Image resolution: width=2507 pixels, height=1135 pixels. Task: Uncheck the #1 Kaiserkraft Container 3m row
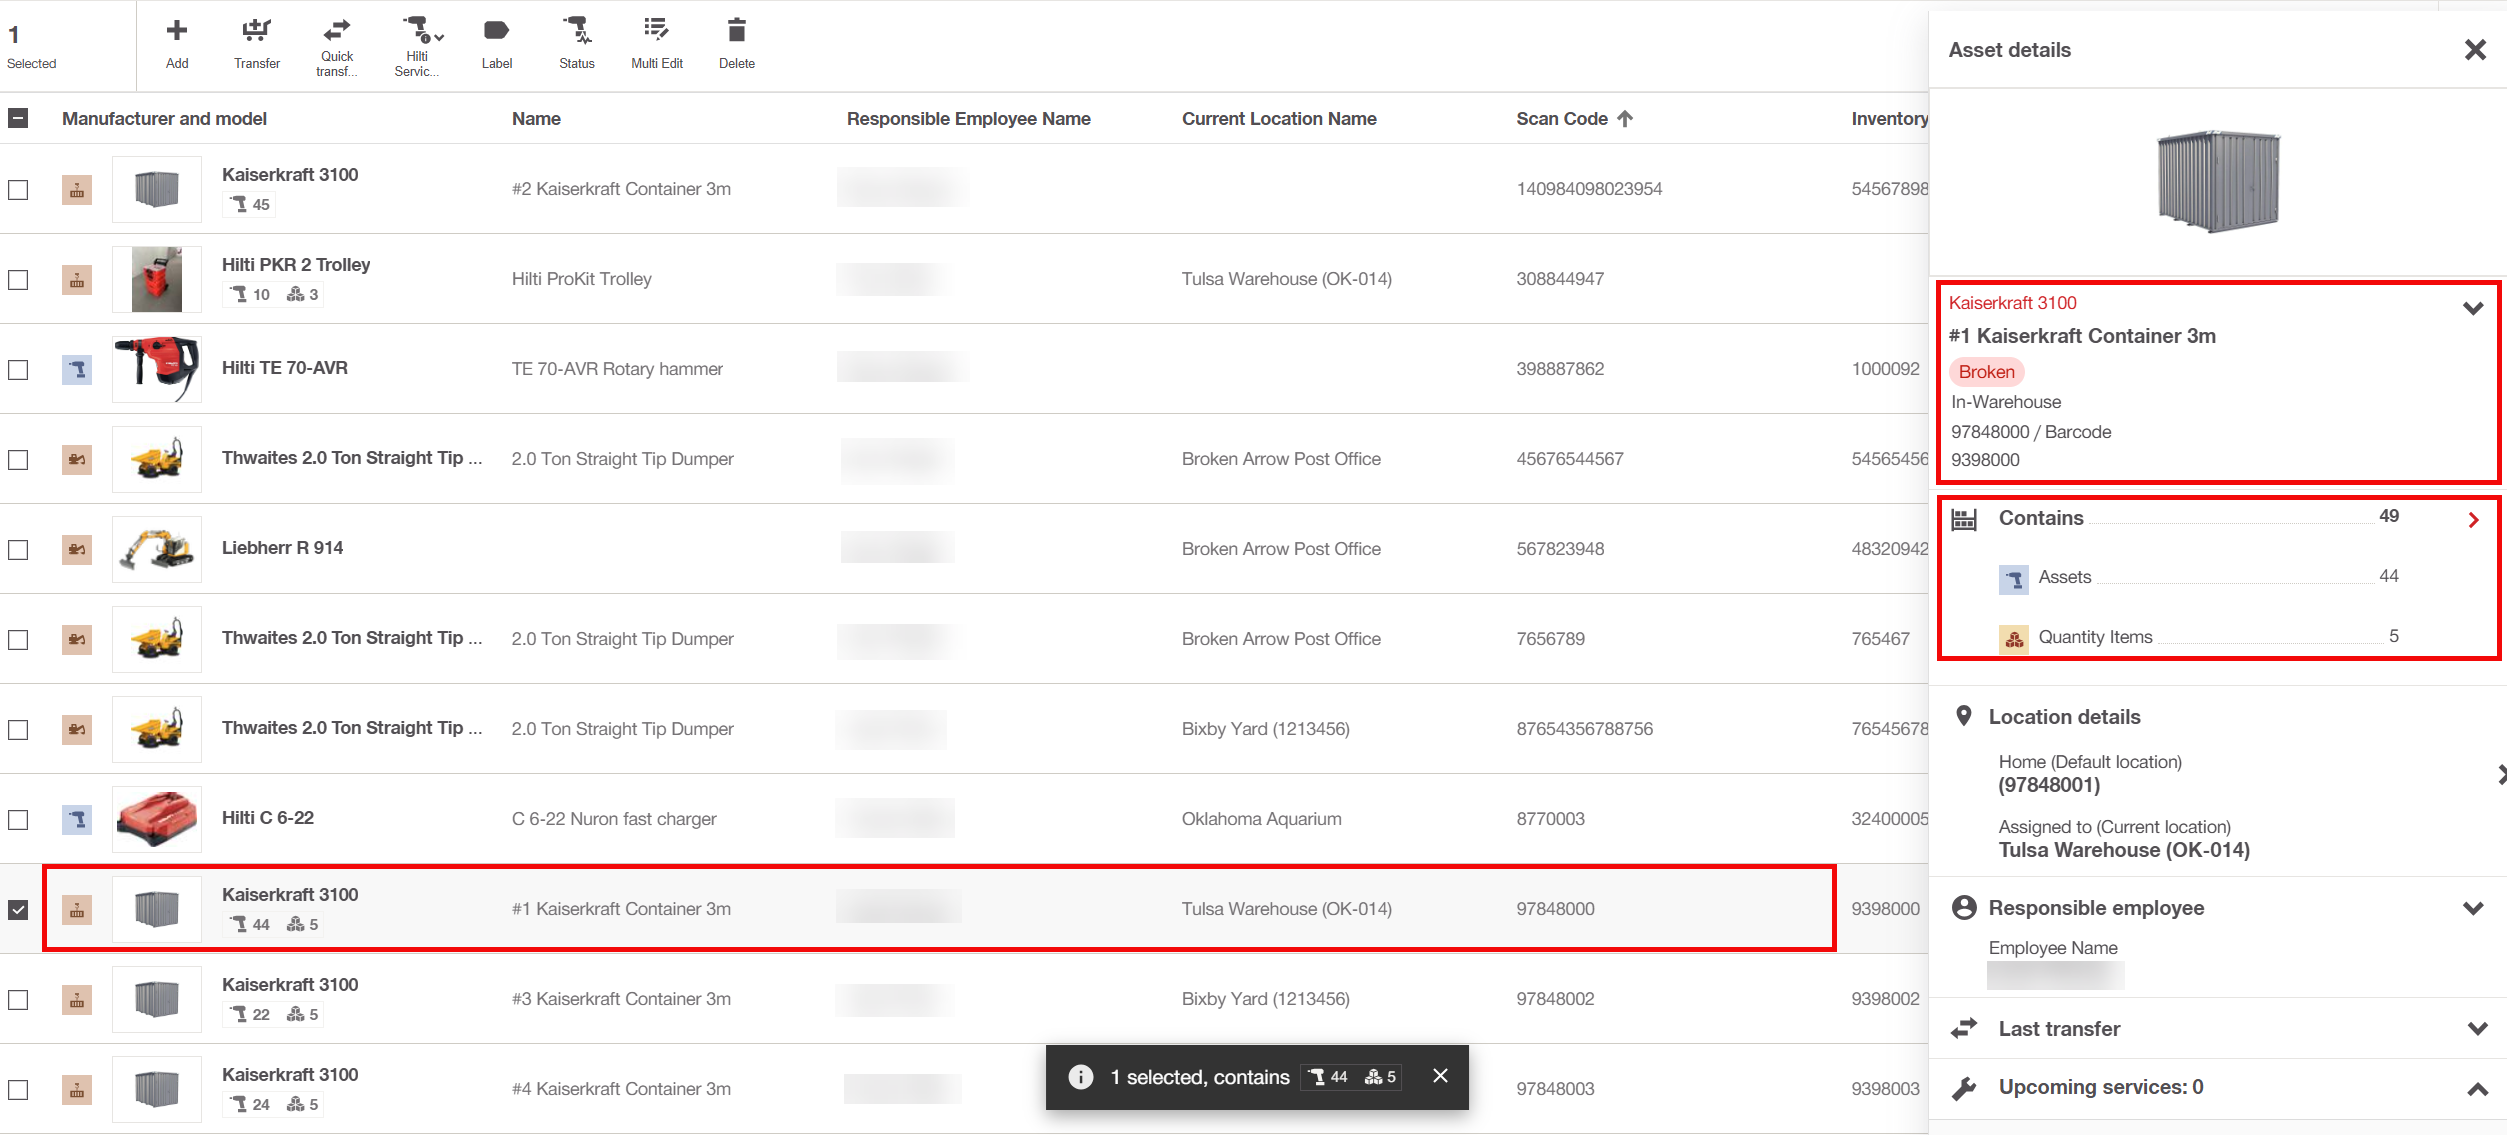click(x=18, y=909)
